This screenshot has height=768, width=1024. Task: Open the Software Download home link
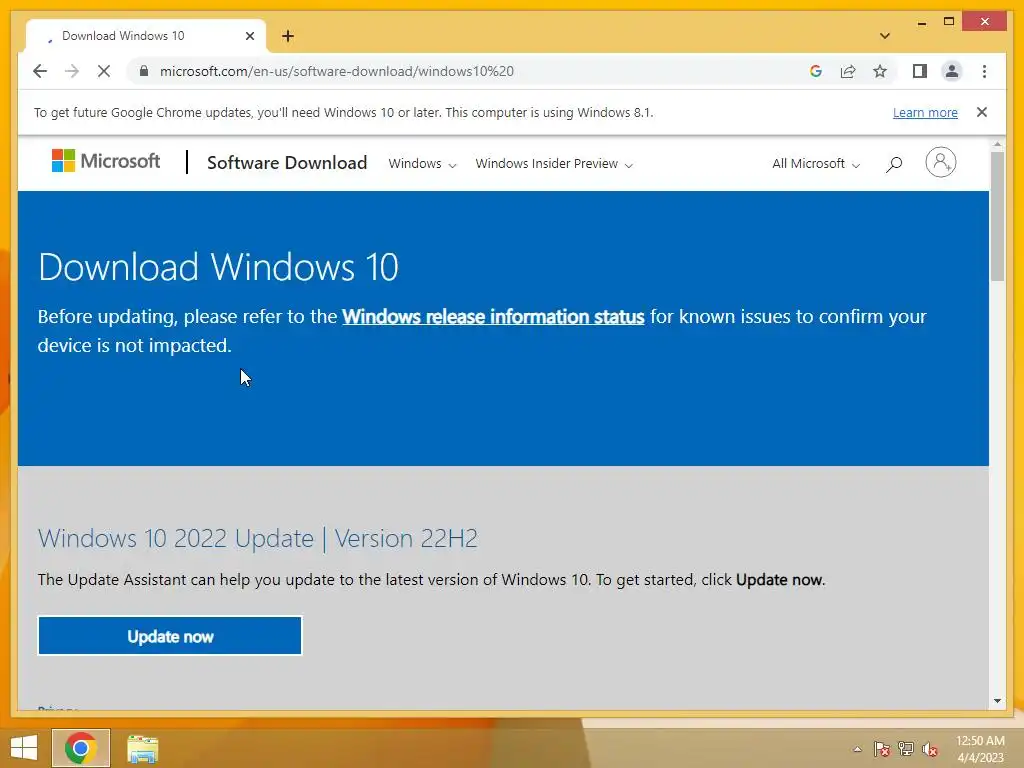click(287, 163)
